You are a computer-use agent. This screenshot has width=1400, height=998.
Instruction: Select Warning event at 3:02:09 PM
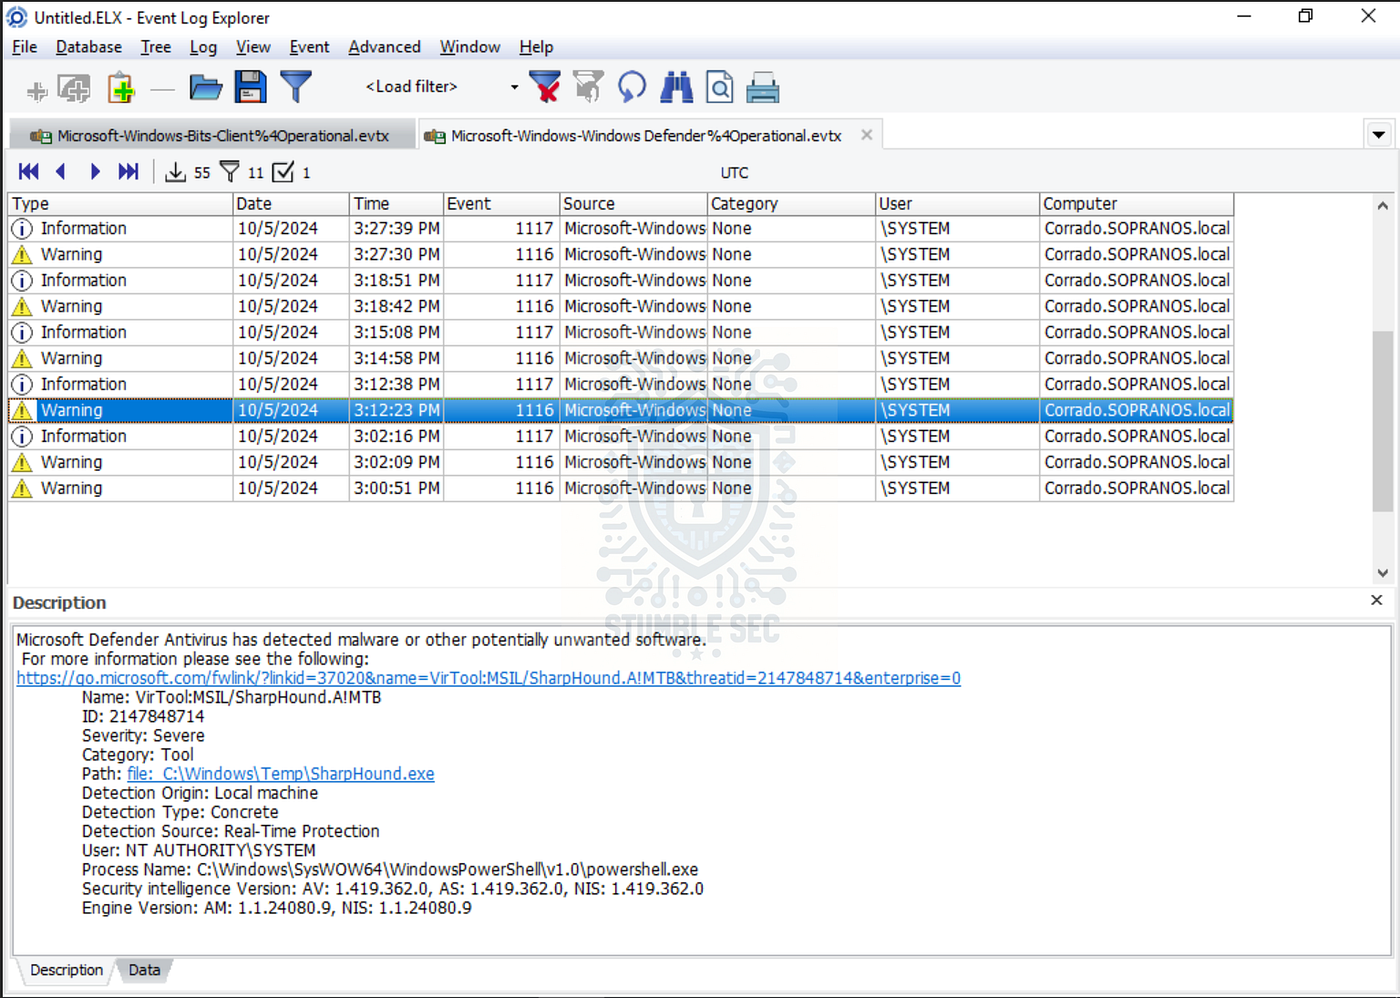[x=620, y=463]
